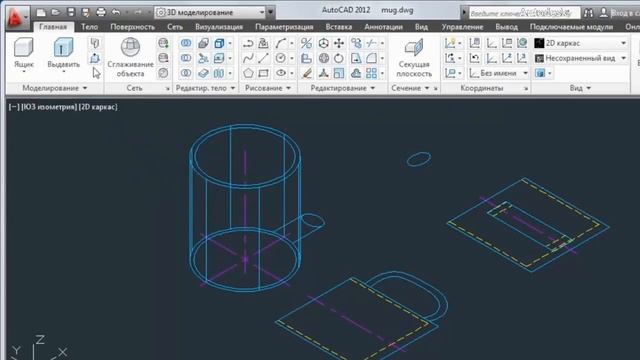The image size is (640, 360).
Task: Open the 2D каркас visual style dropdown in the ribbon
Action: pos(581,43)
